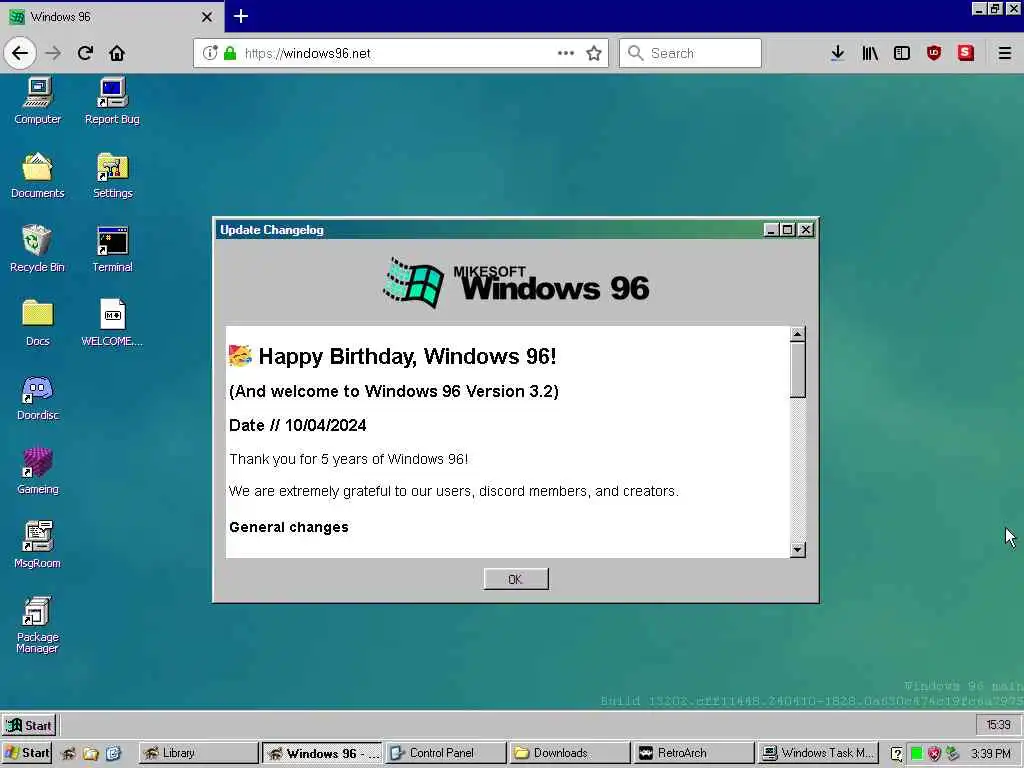Click the changelog scroll up arrow
Screen dimensions: 1024x768
pyautogui.click(x=797, y=334)
